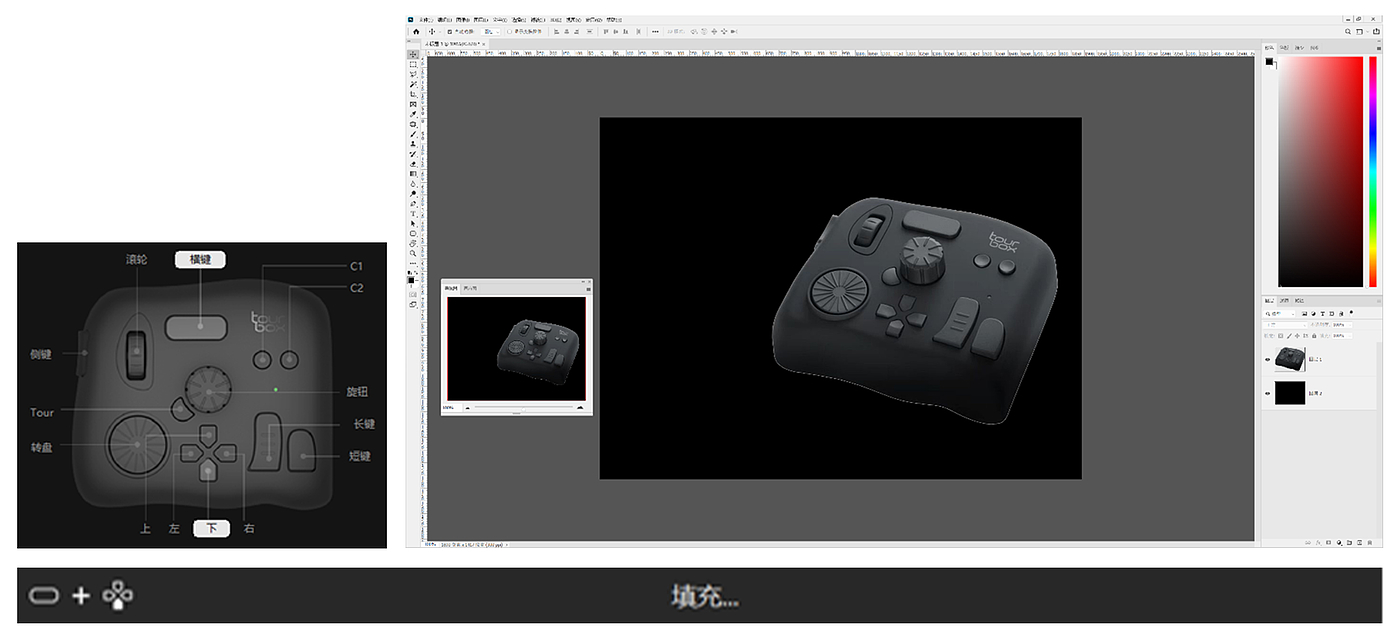Click the 旋钮 label in TourBox diagram
This screenshot has height=642, width=1400.
tap(356, 392)
